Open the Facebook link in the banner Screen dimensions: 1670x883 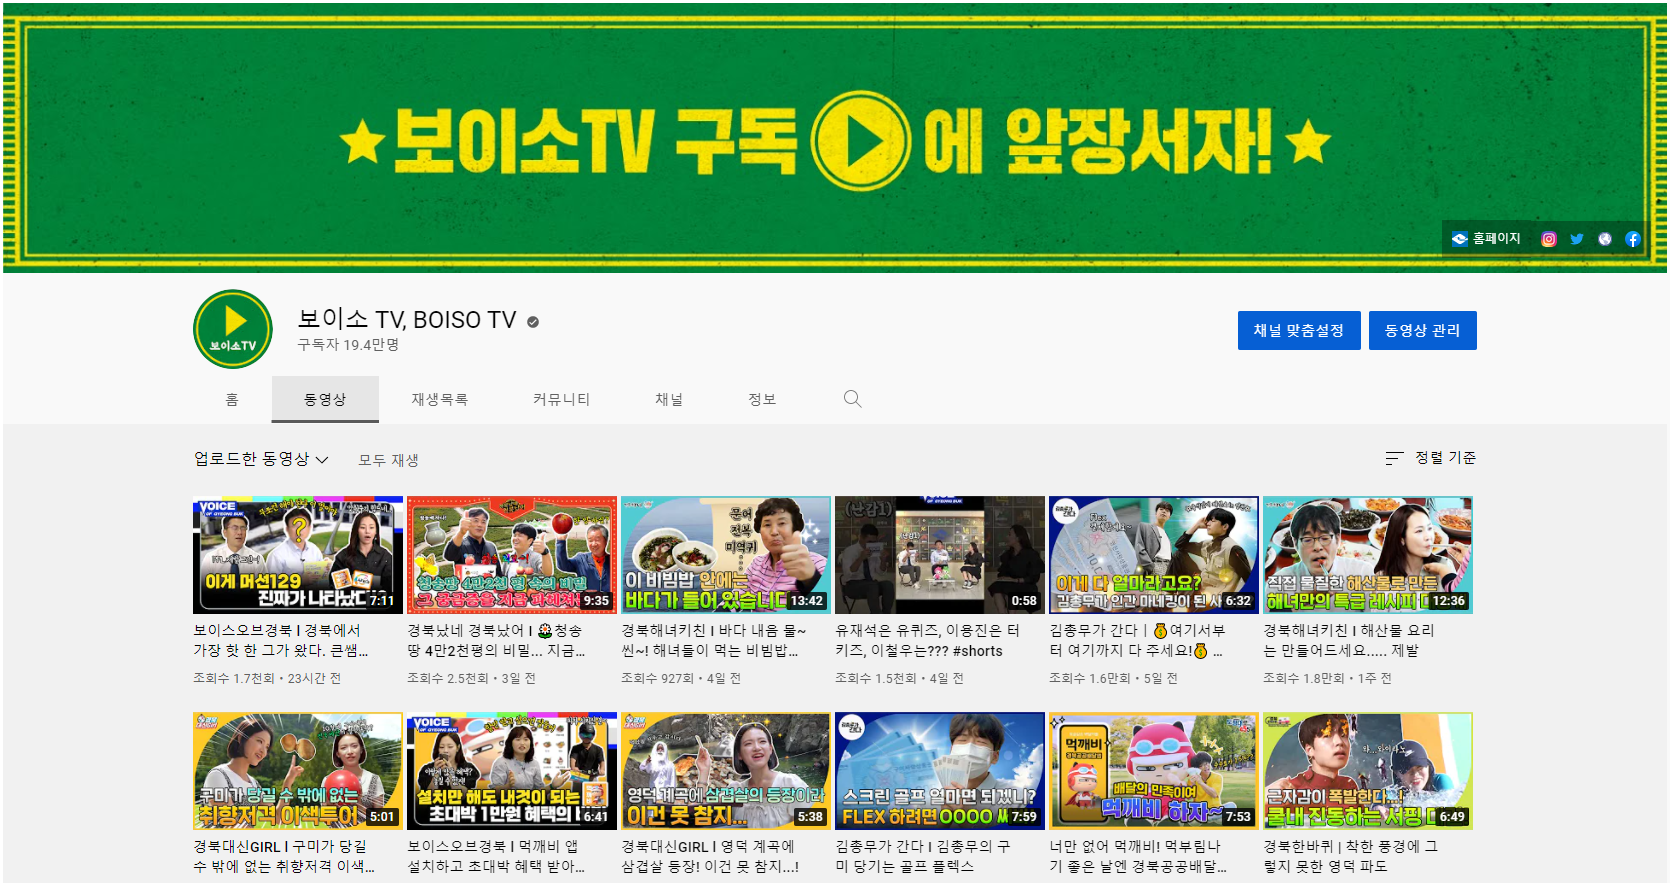1632,239
